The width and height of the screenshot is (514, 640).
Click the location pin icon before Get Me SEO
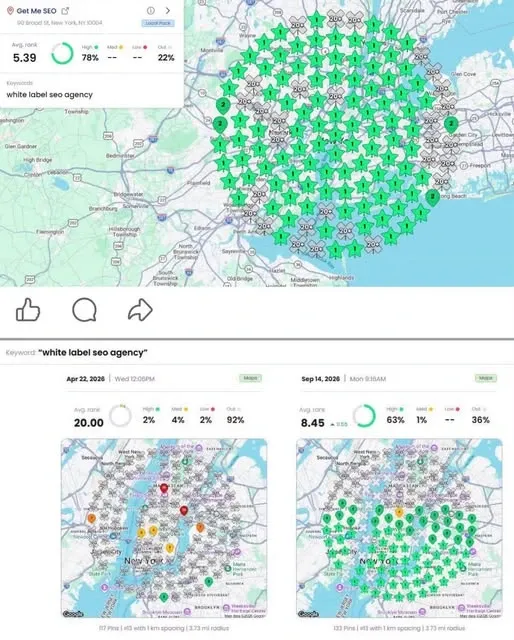click(10, 11)
